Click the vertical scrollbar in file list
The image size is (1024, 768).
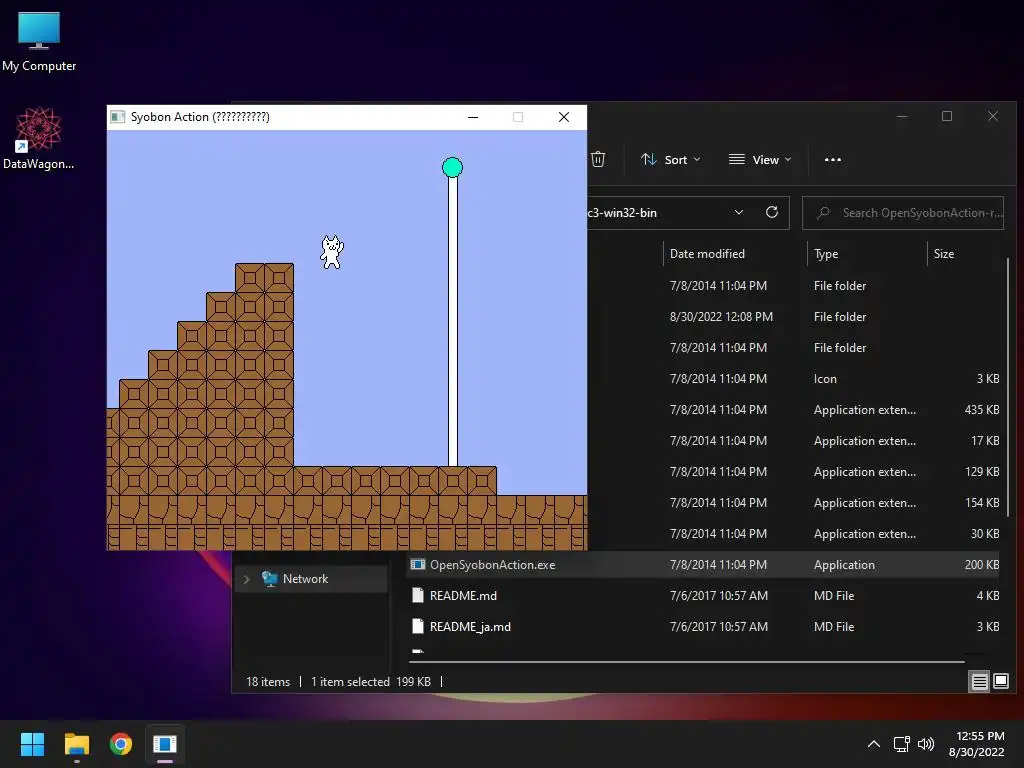[1008, 385]
